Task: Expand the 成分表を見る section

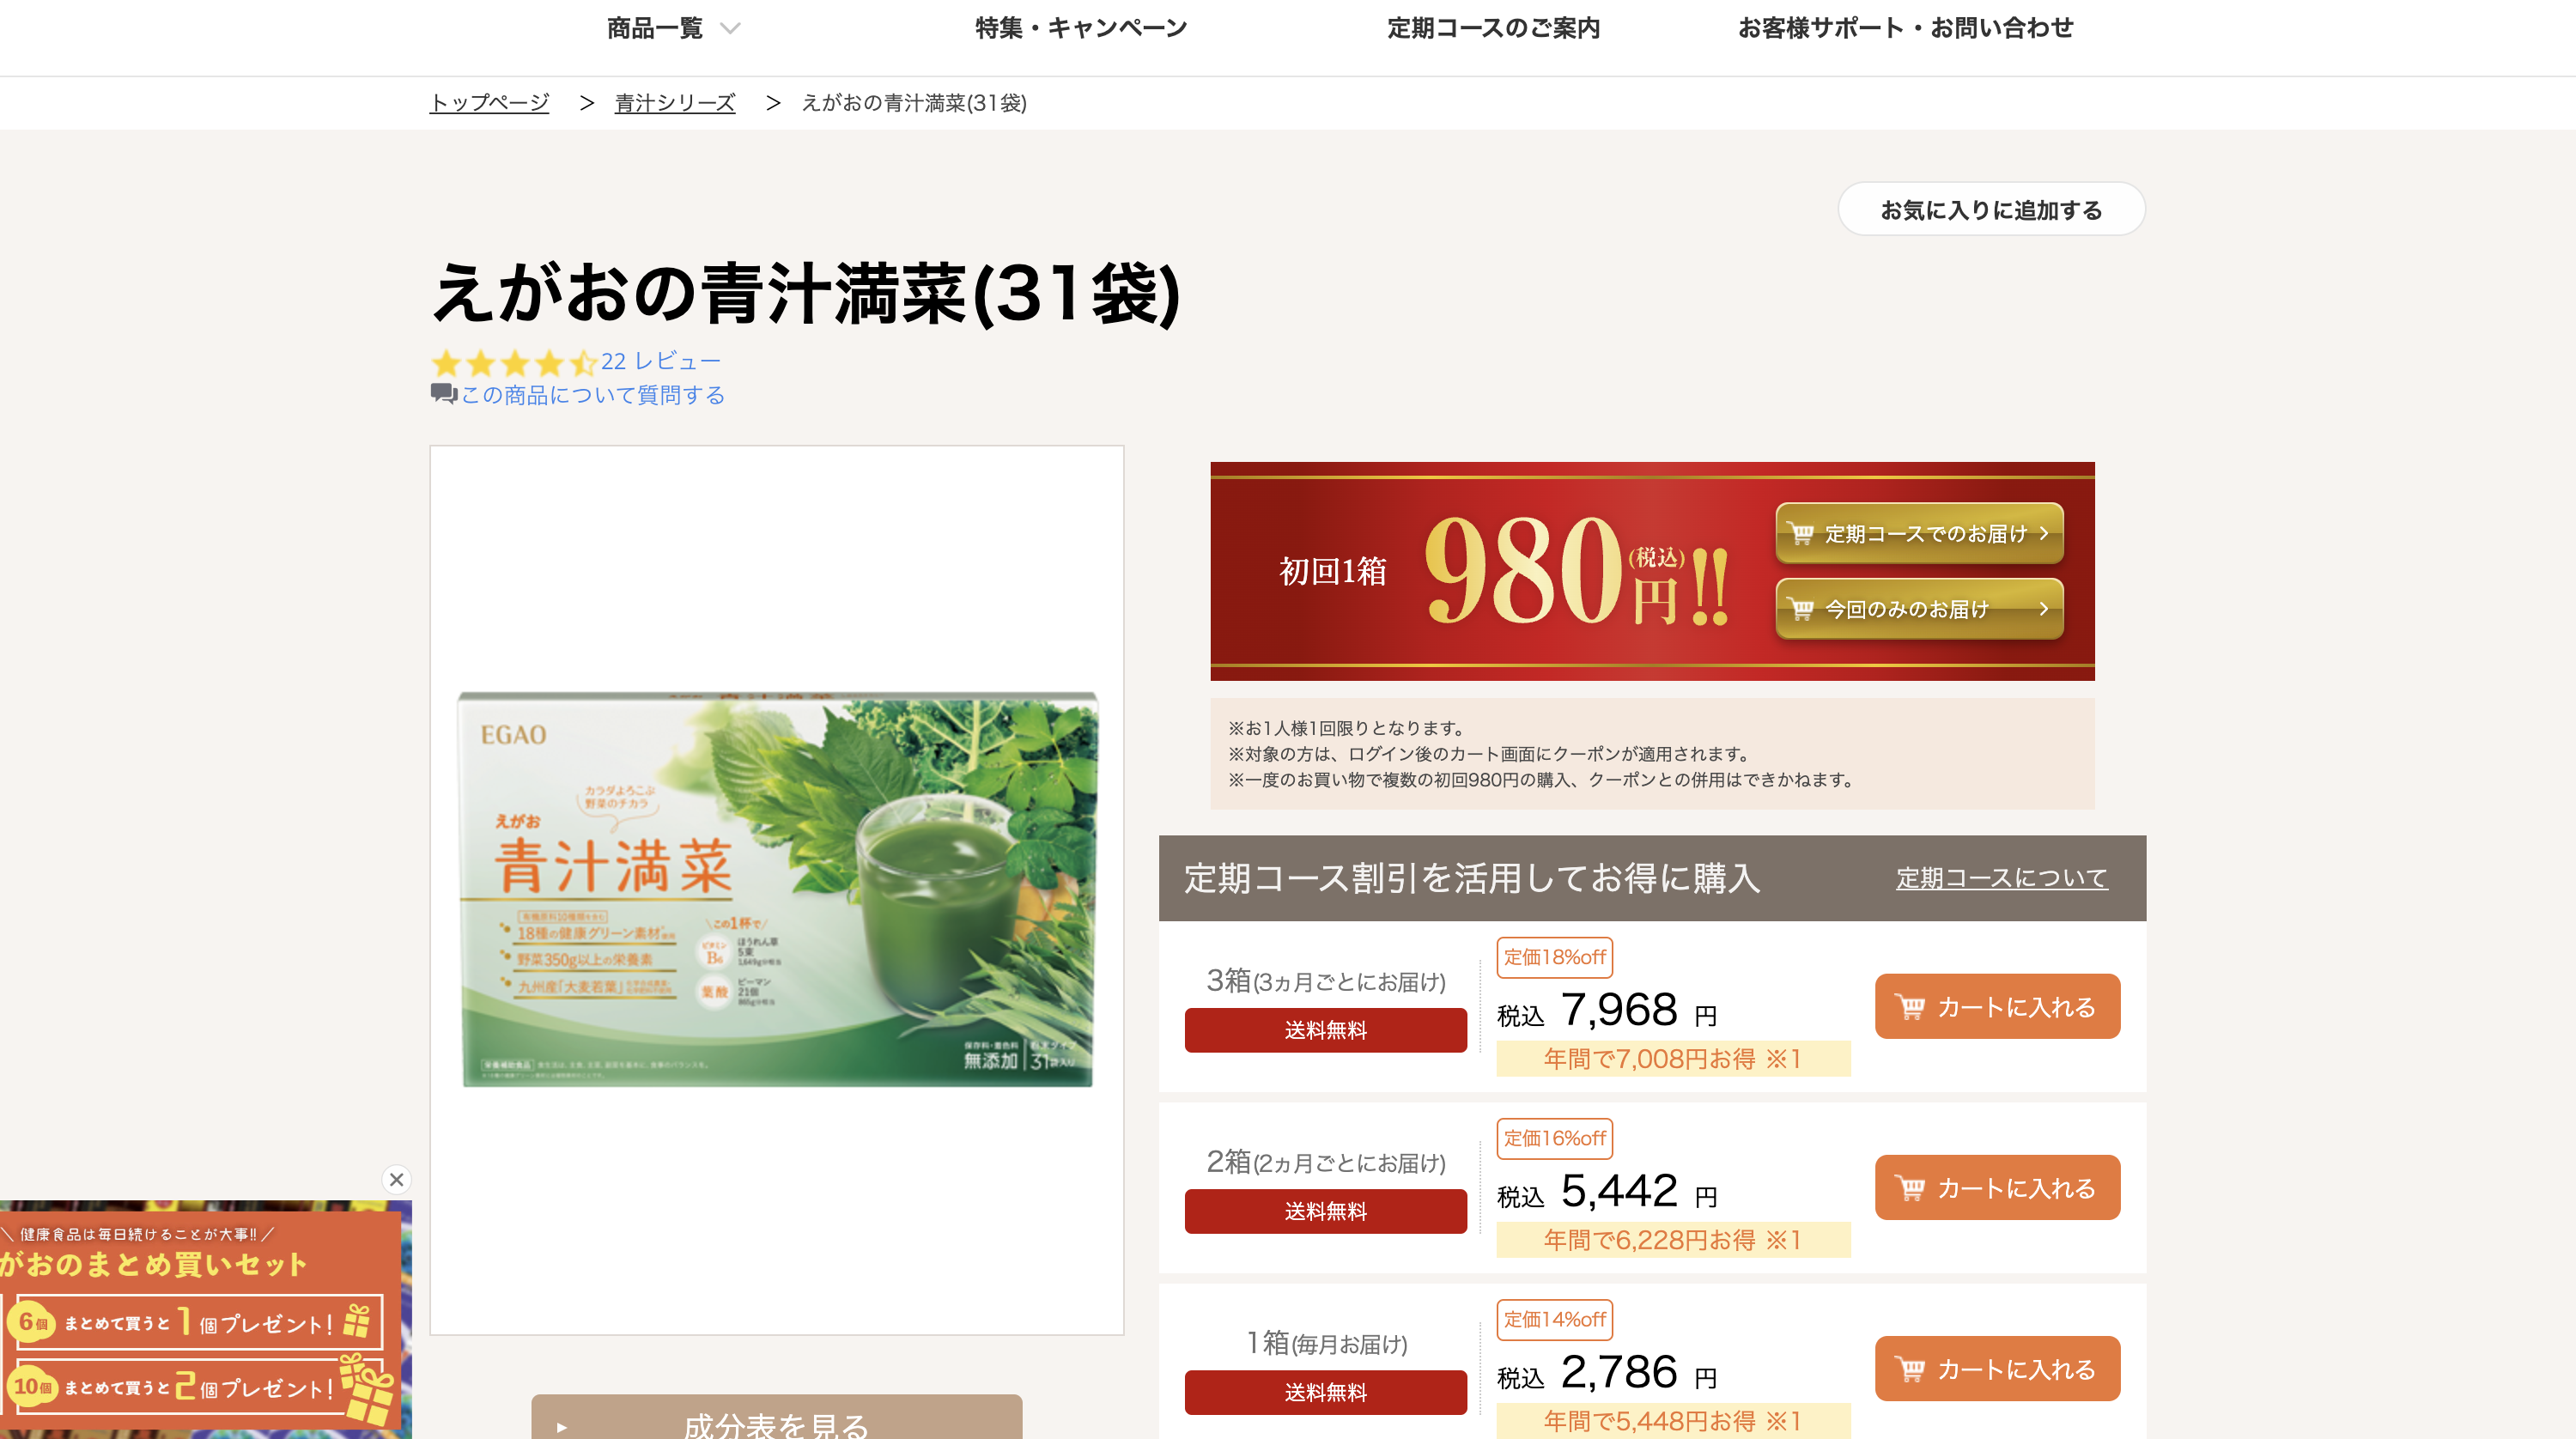Action: coord(776,1420)
